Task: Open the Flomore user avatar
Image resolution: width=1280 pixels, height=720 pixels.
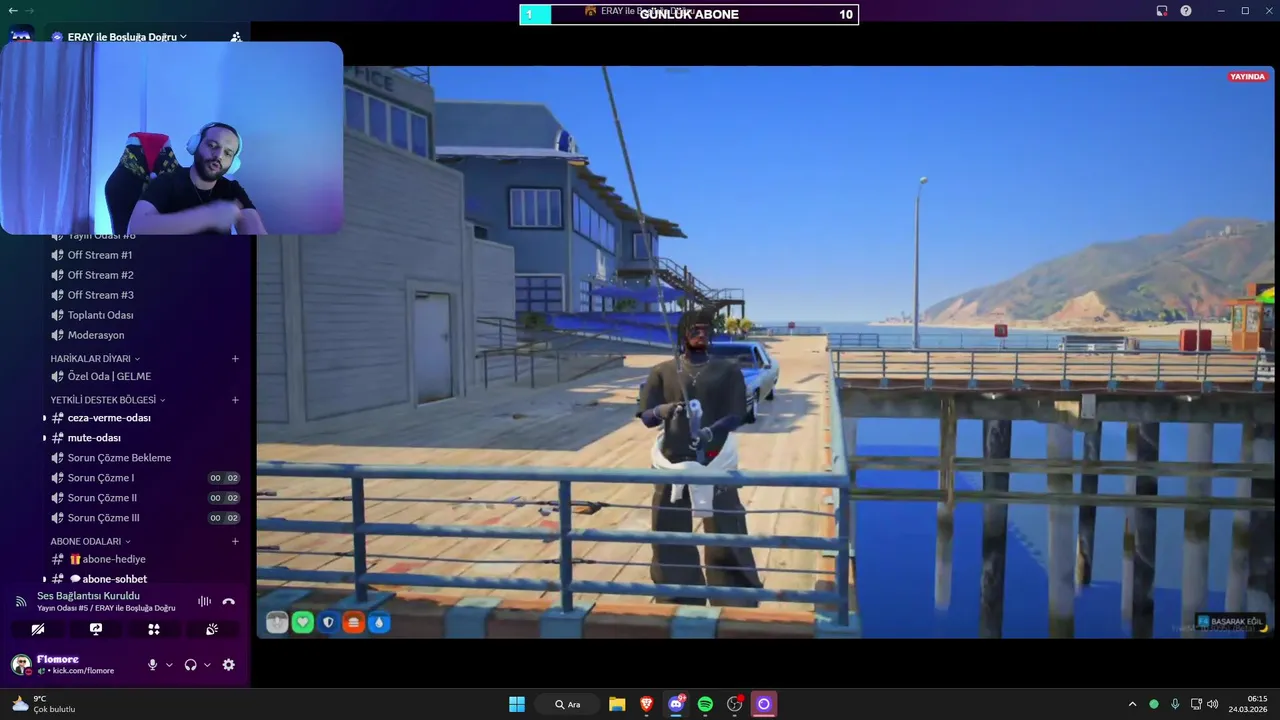Action: pyautogui.click(x=21, y=665)
